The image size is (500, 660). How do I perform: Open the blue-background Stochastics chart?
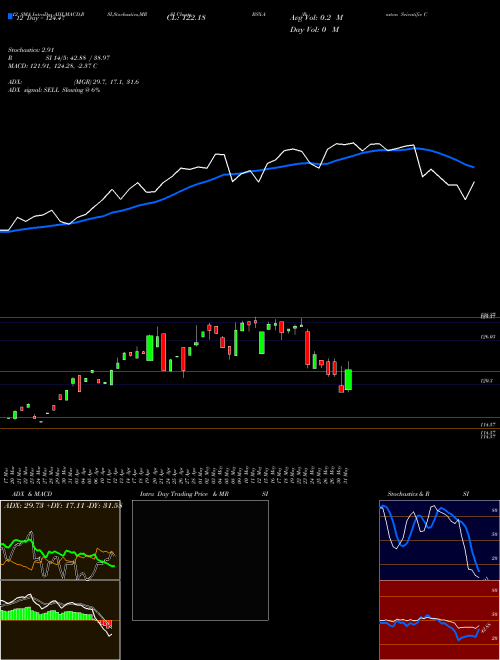[439, 540]
